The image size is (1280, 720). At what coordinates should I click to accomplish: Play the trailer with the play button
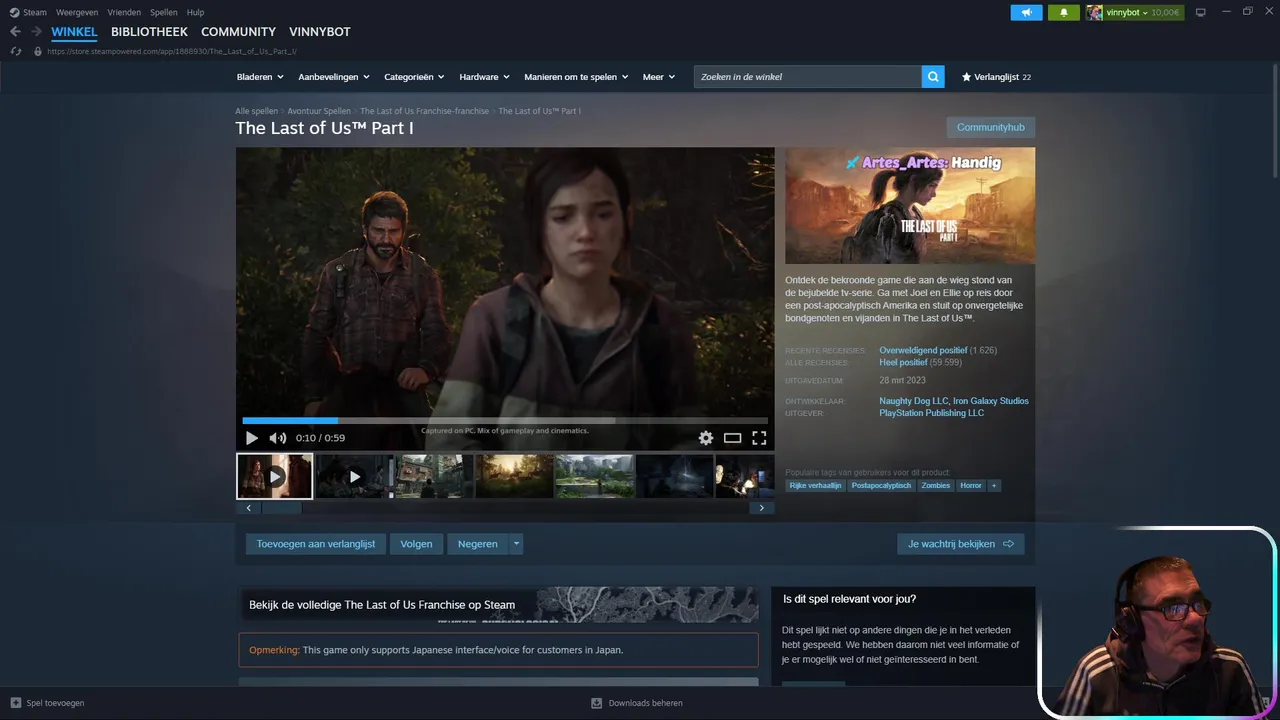pyautogui.click(x=251, y=438)
